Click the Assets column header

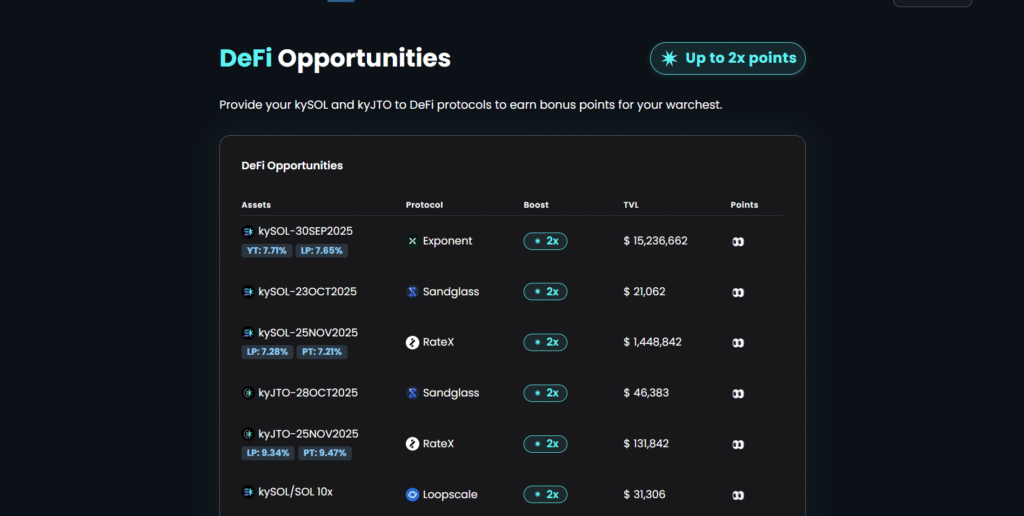(x=256, y=205)
